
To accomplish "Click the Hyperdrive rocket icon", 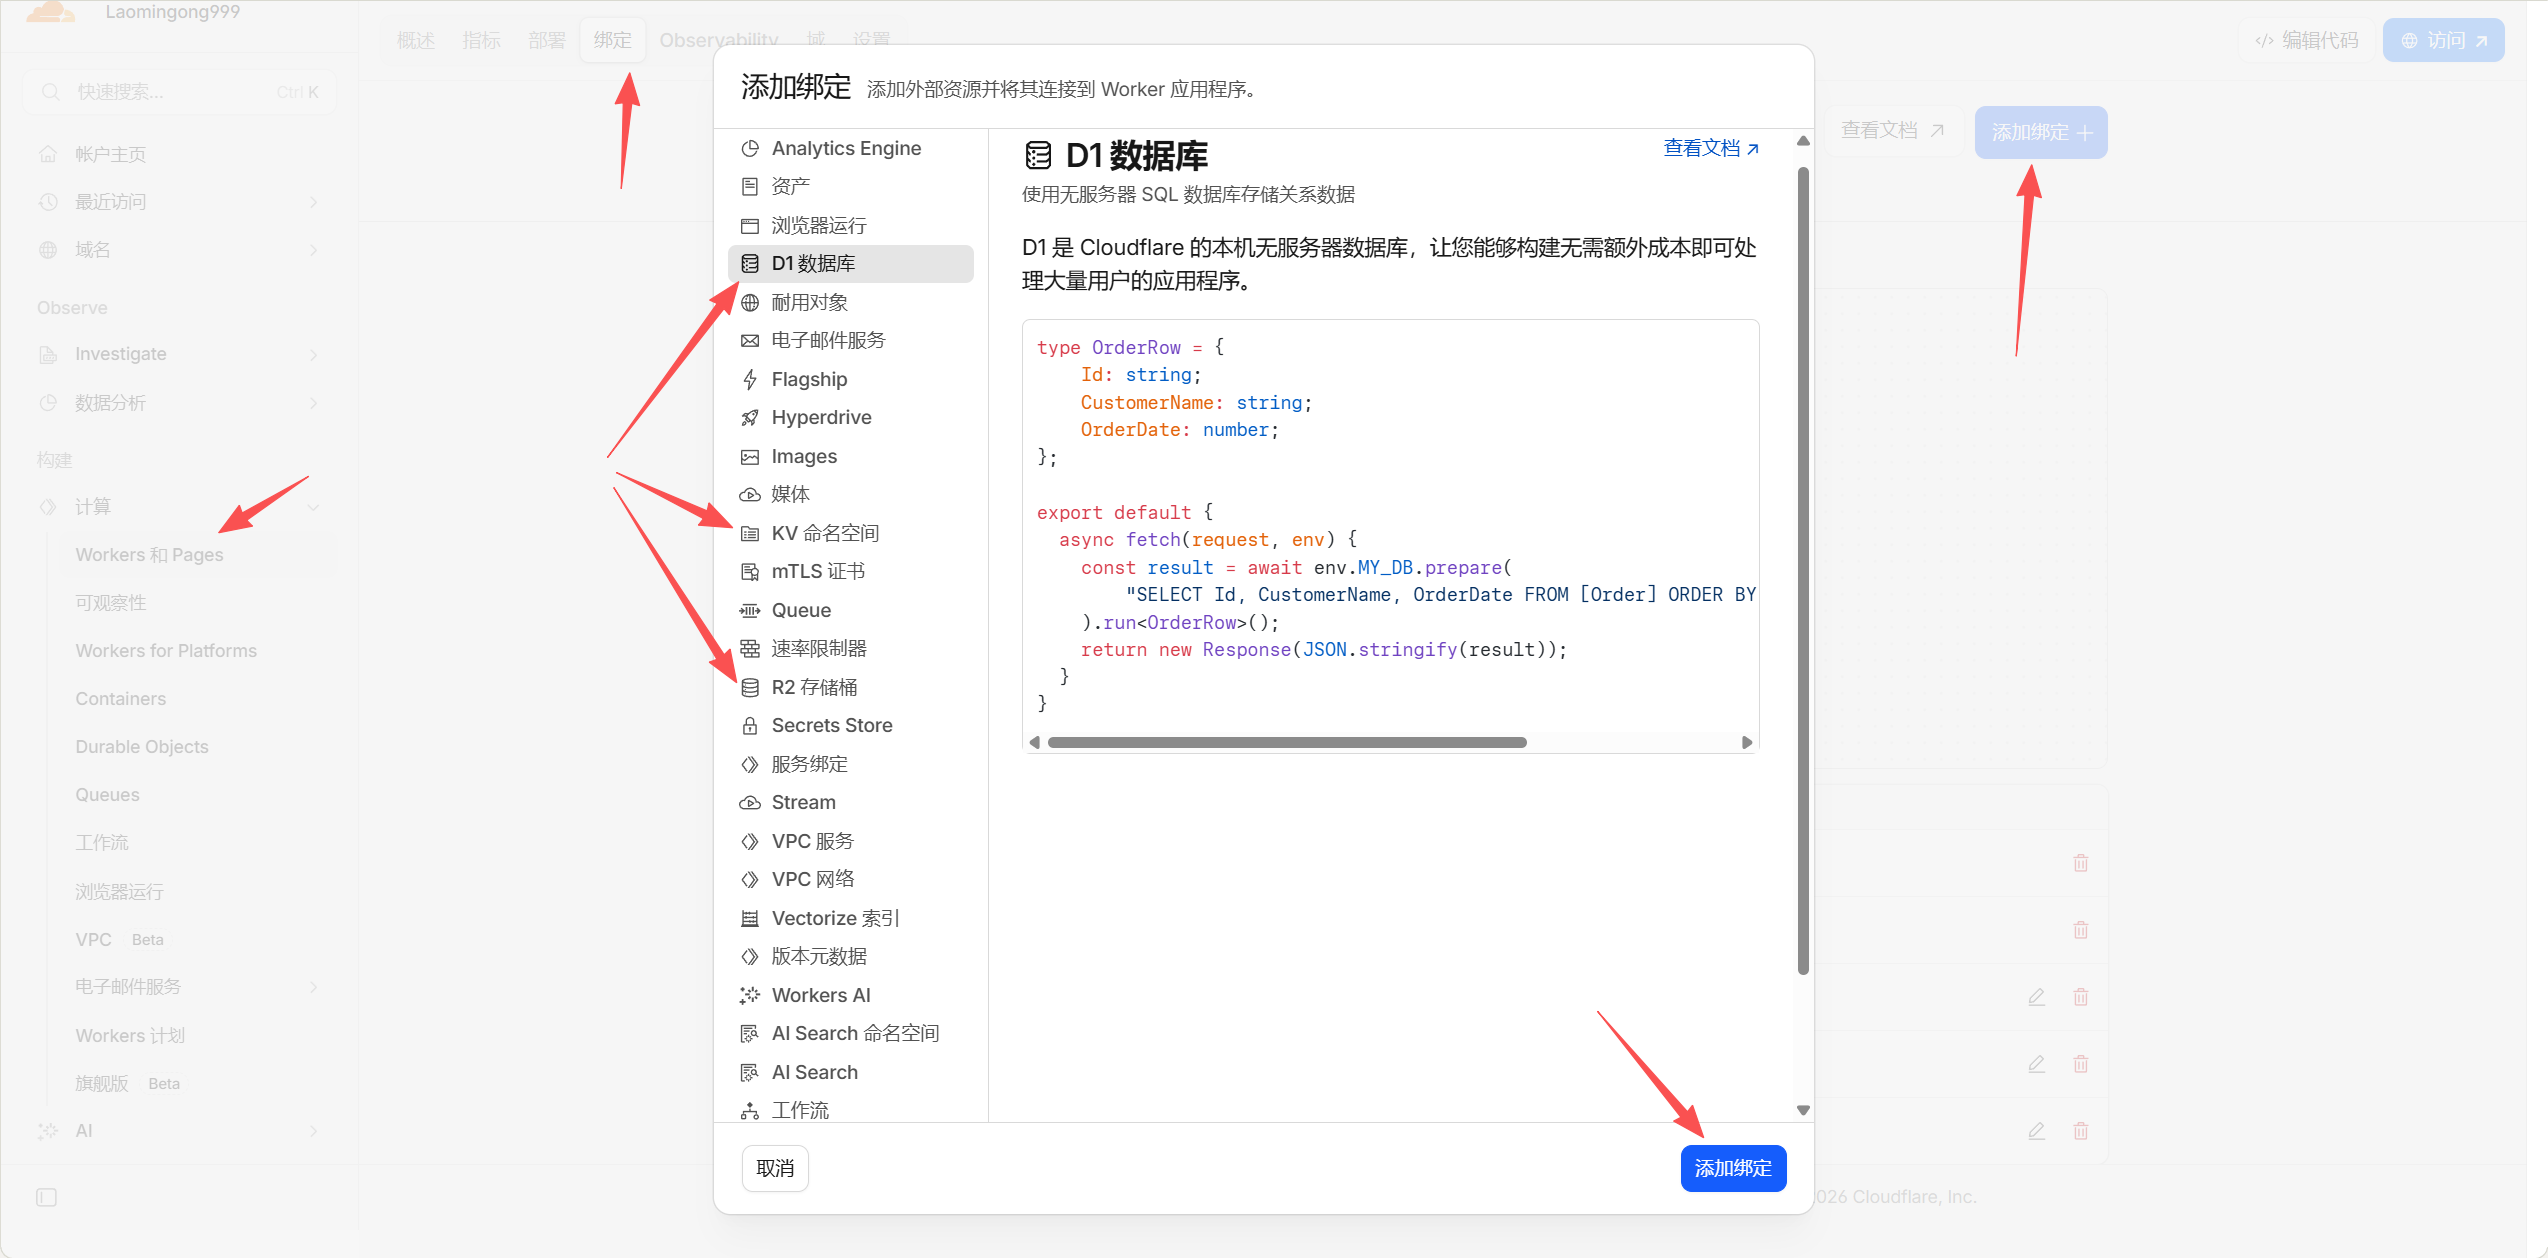I will 750,418.
